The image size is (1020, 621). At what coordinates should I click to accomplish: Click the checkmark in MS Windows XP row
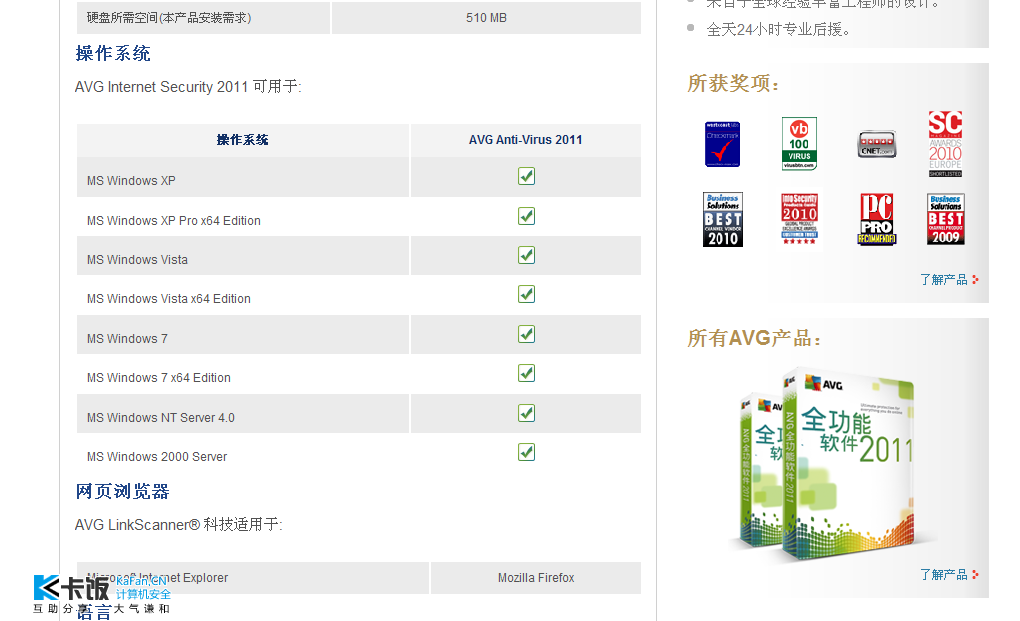pyautogui.click(x=526, y=176)
